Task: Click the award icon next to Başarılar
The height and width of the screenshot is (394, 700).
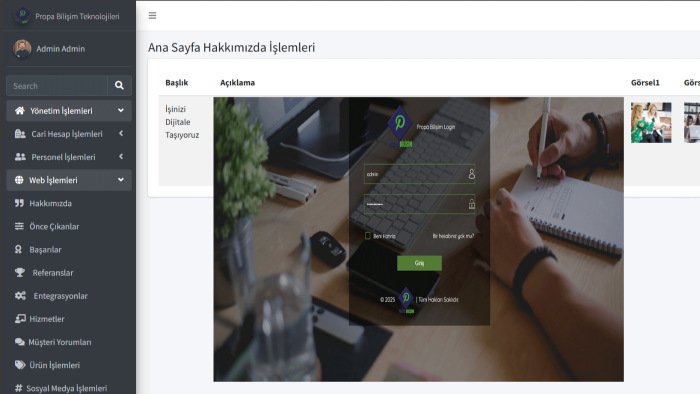Action: (18, 249)
